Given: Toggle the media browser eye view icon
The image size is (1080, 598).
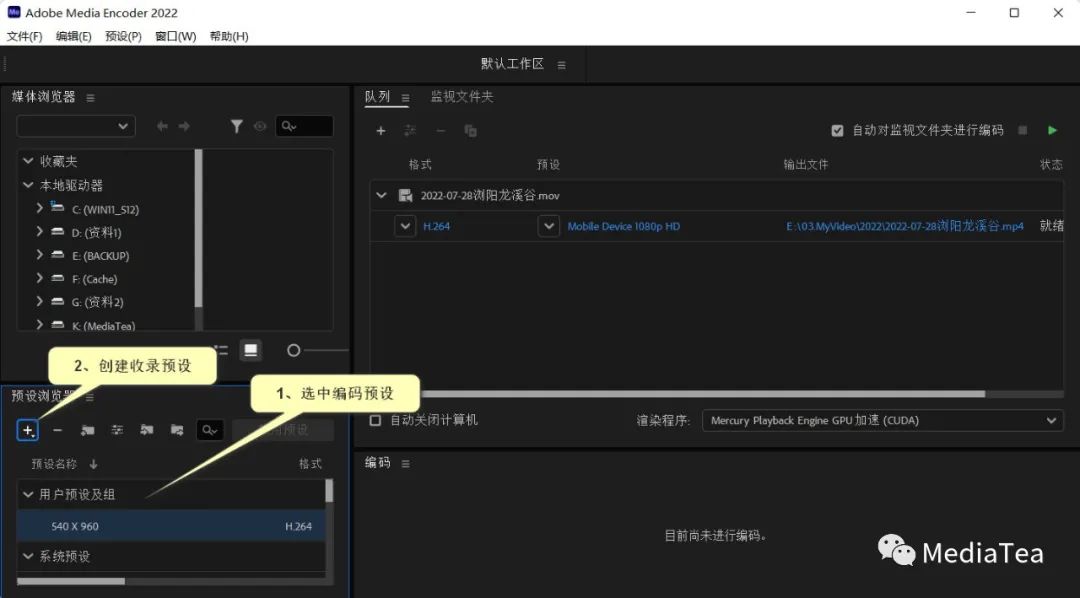Looking at the screenshot, I should [x=260, y=126].
